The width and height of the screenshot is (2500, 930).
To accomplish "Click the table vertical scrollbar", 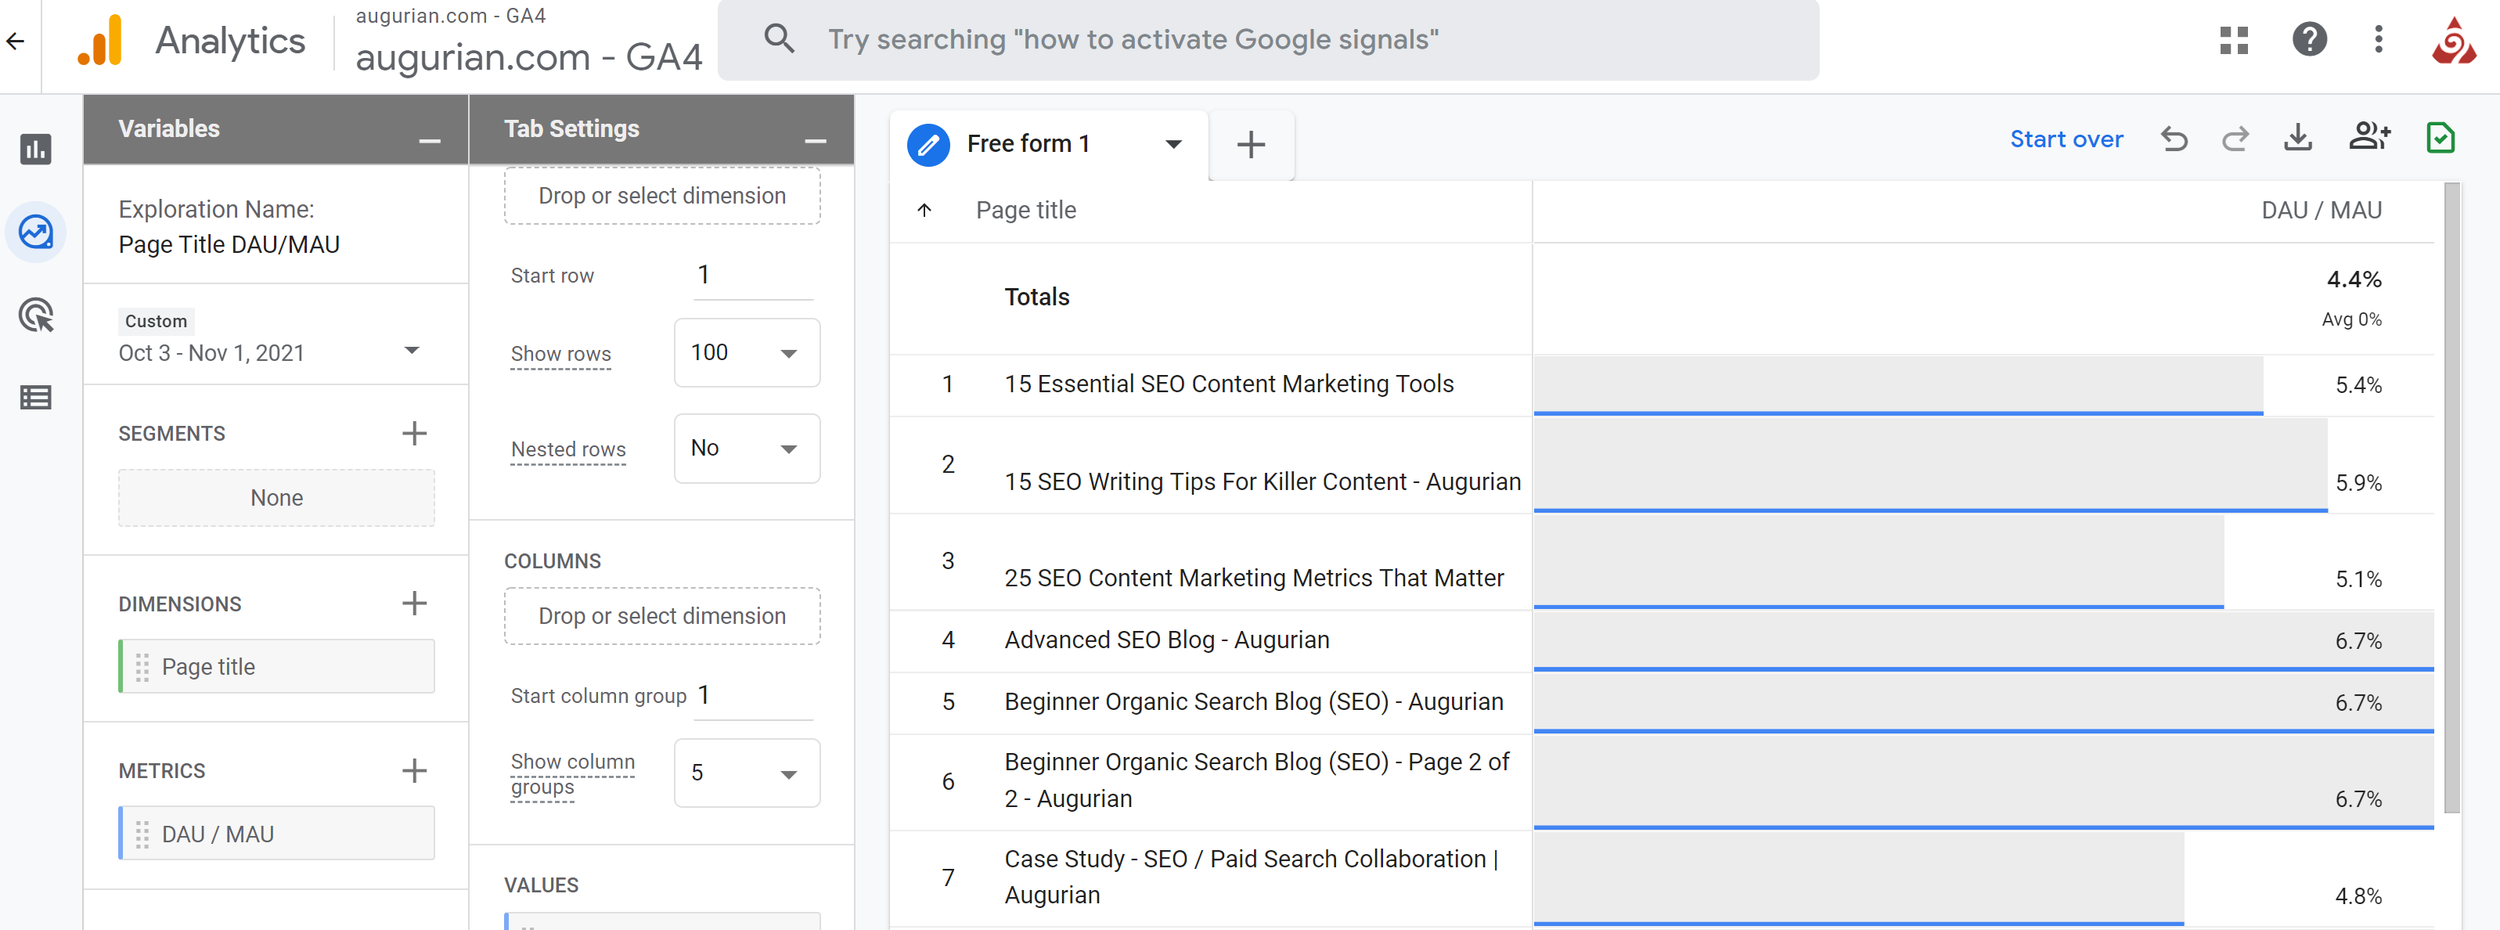I will 2452,498.
